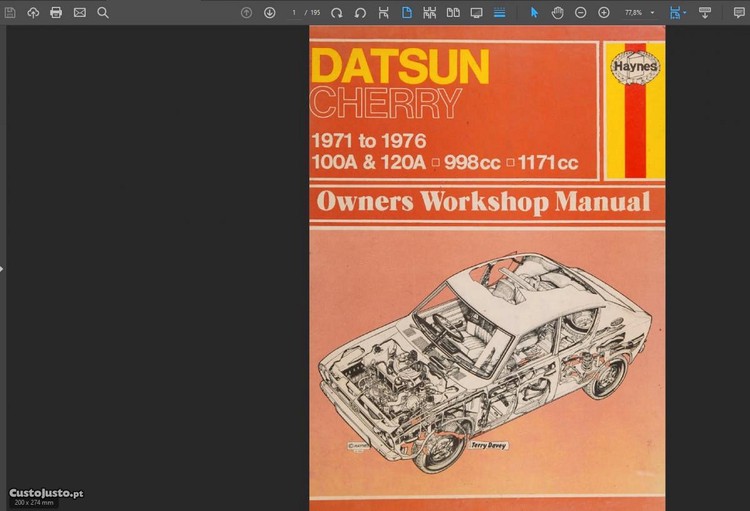Print the document with the printer icon
Viewport: 750px width, 511px height.
tap(56, 13)
